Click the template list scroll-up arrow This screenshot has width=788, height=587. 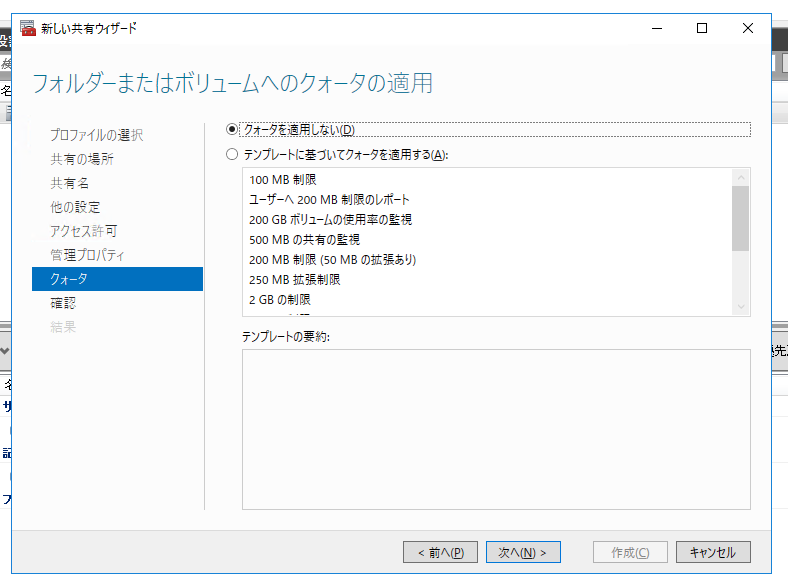point(741,177)
